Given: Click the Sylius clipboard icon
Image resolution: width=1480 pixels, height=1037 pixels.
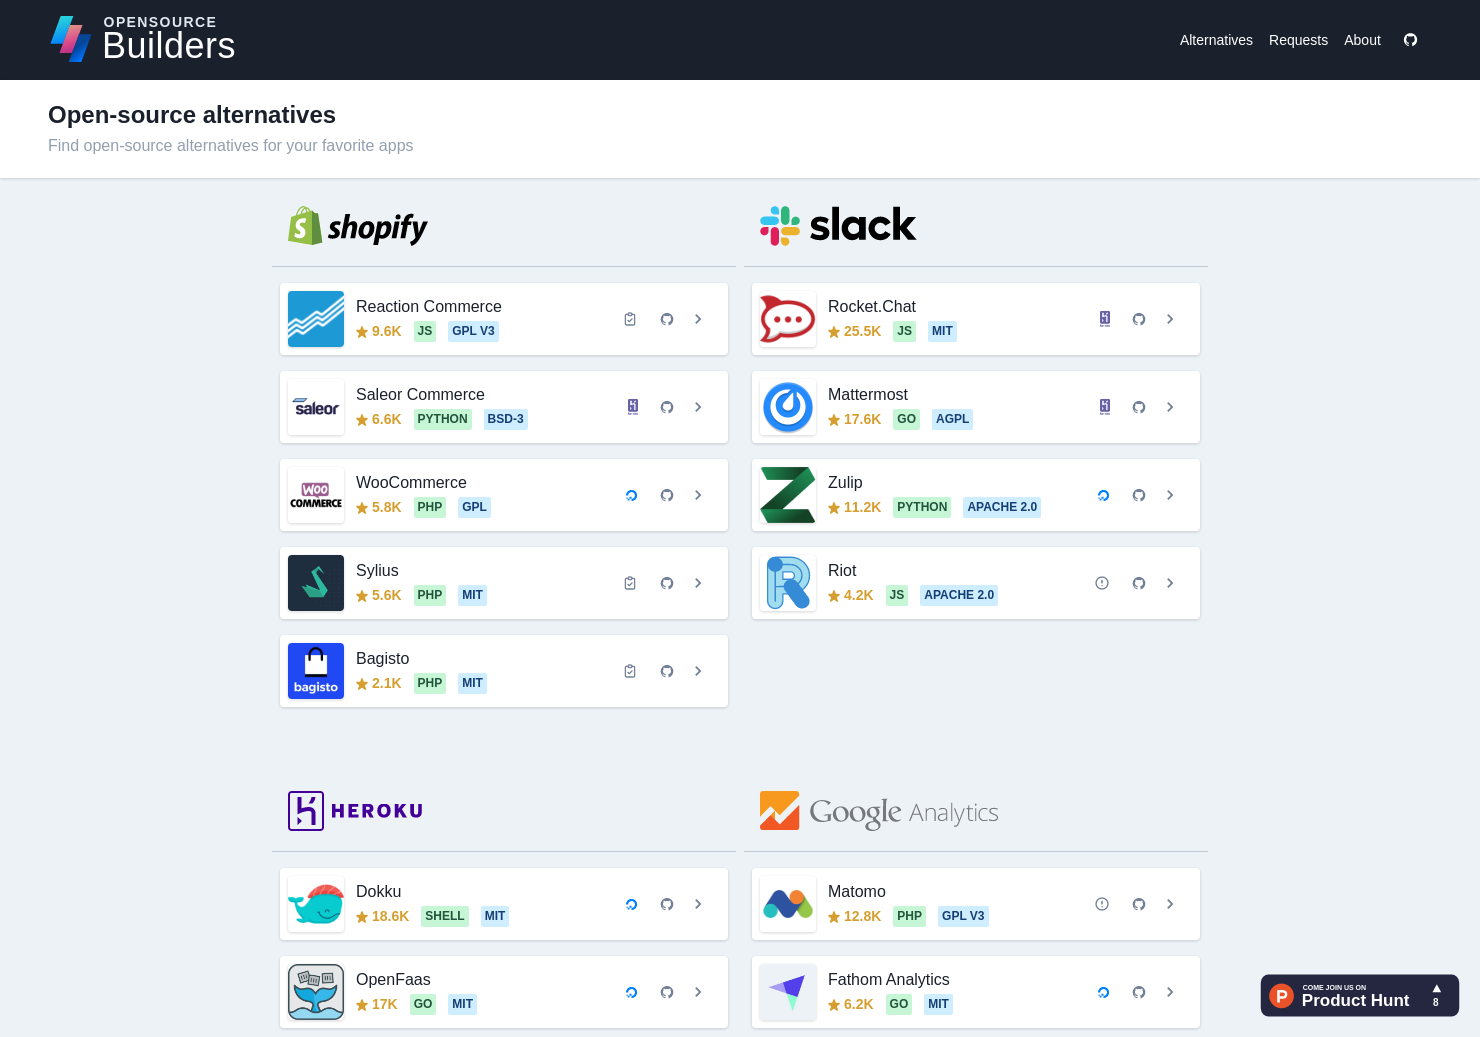Looking at the screenshot, I should coord(630,583).
